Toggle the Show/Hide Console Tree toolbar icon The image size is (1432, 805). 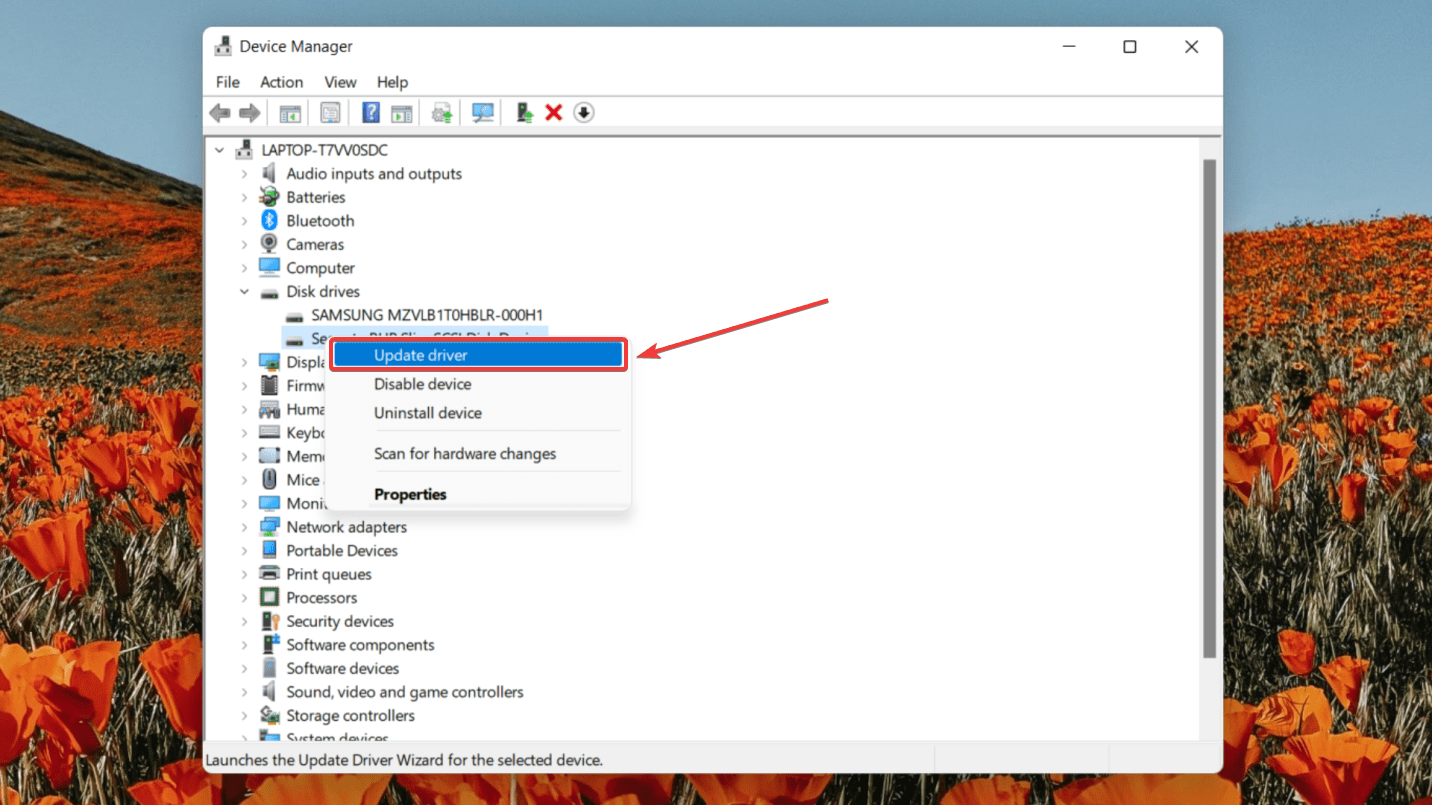tap(290, 113)
